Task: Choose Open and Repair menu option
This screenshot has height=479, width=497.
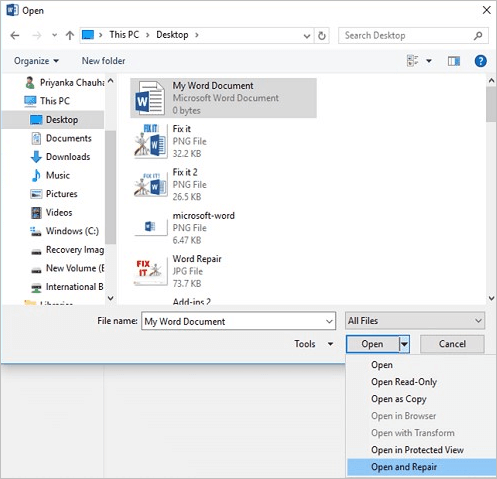Action: 421,467
